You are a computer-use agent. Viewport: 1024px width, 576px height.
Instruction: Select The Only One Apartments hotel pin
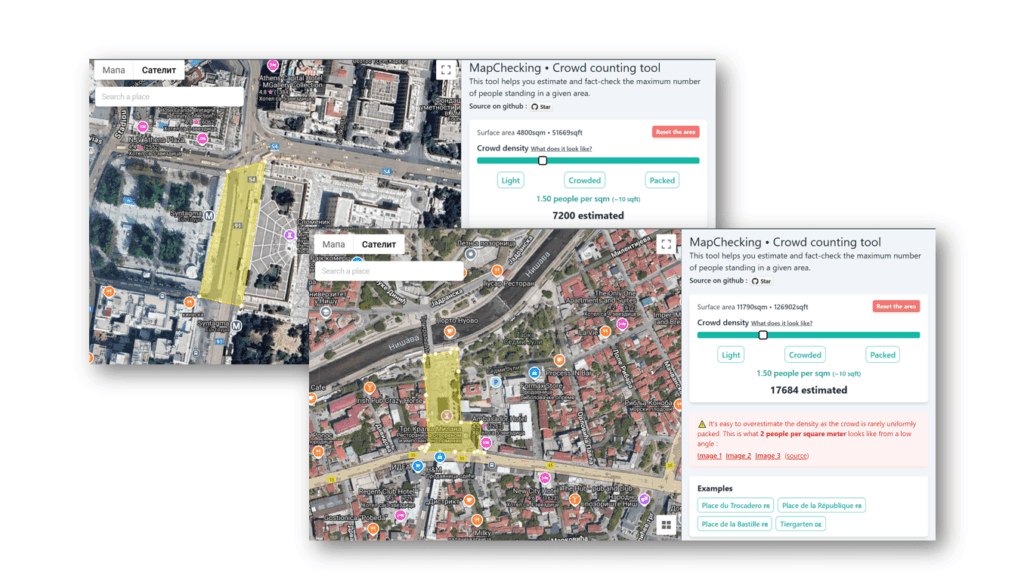[x=622, y=324]
